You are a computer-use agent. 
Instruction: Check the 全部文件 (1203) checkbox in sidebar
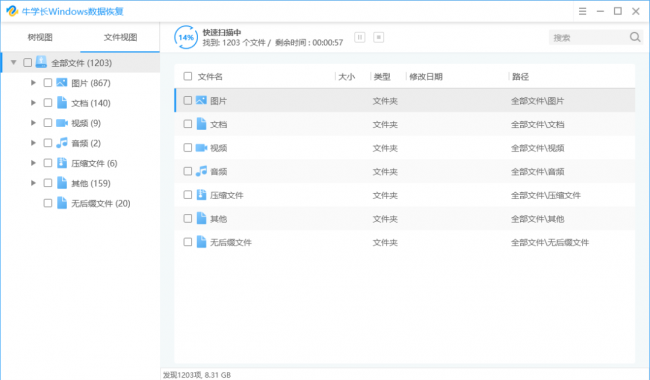27,63
